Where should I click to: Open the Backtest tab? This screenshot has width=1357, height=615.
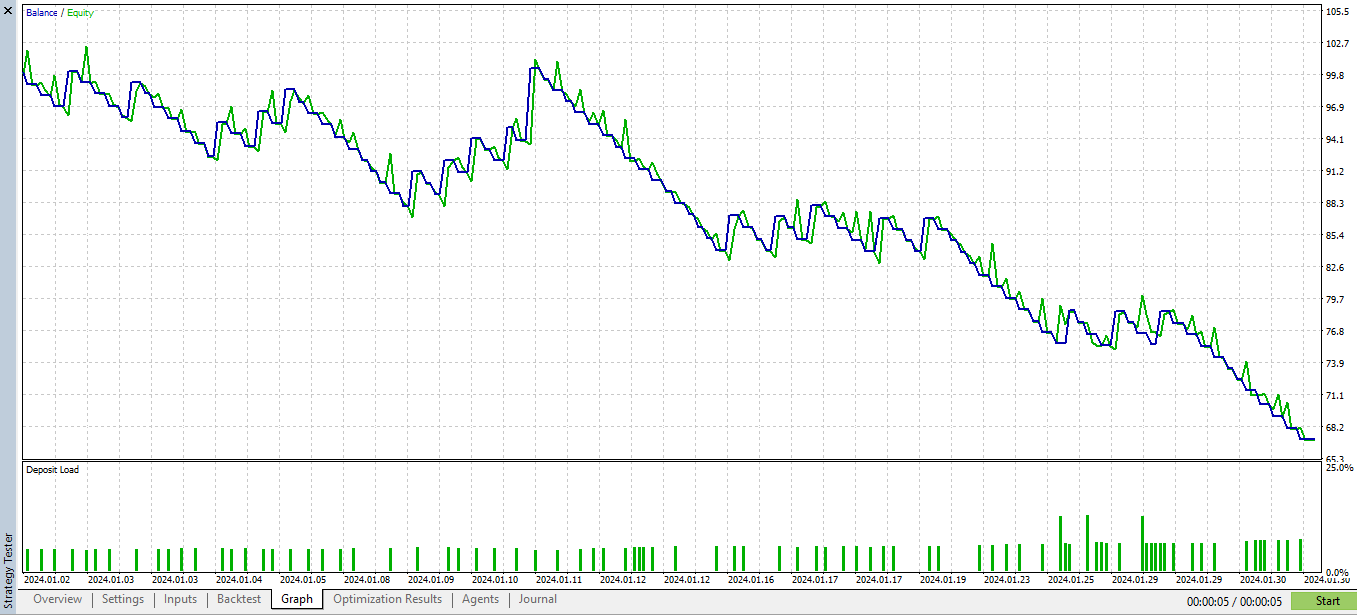[238, 599]
